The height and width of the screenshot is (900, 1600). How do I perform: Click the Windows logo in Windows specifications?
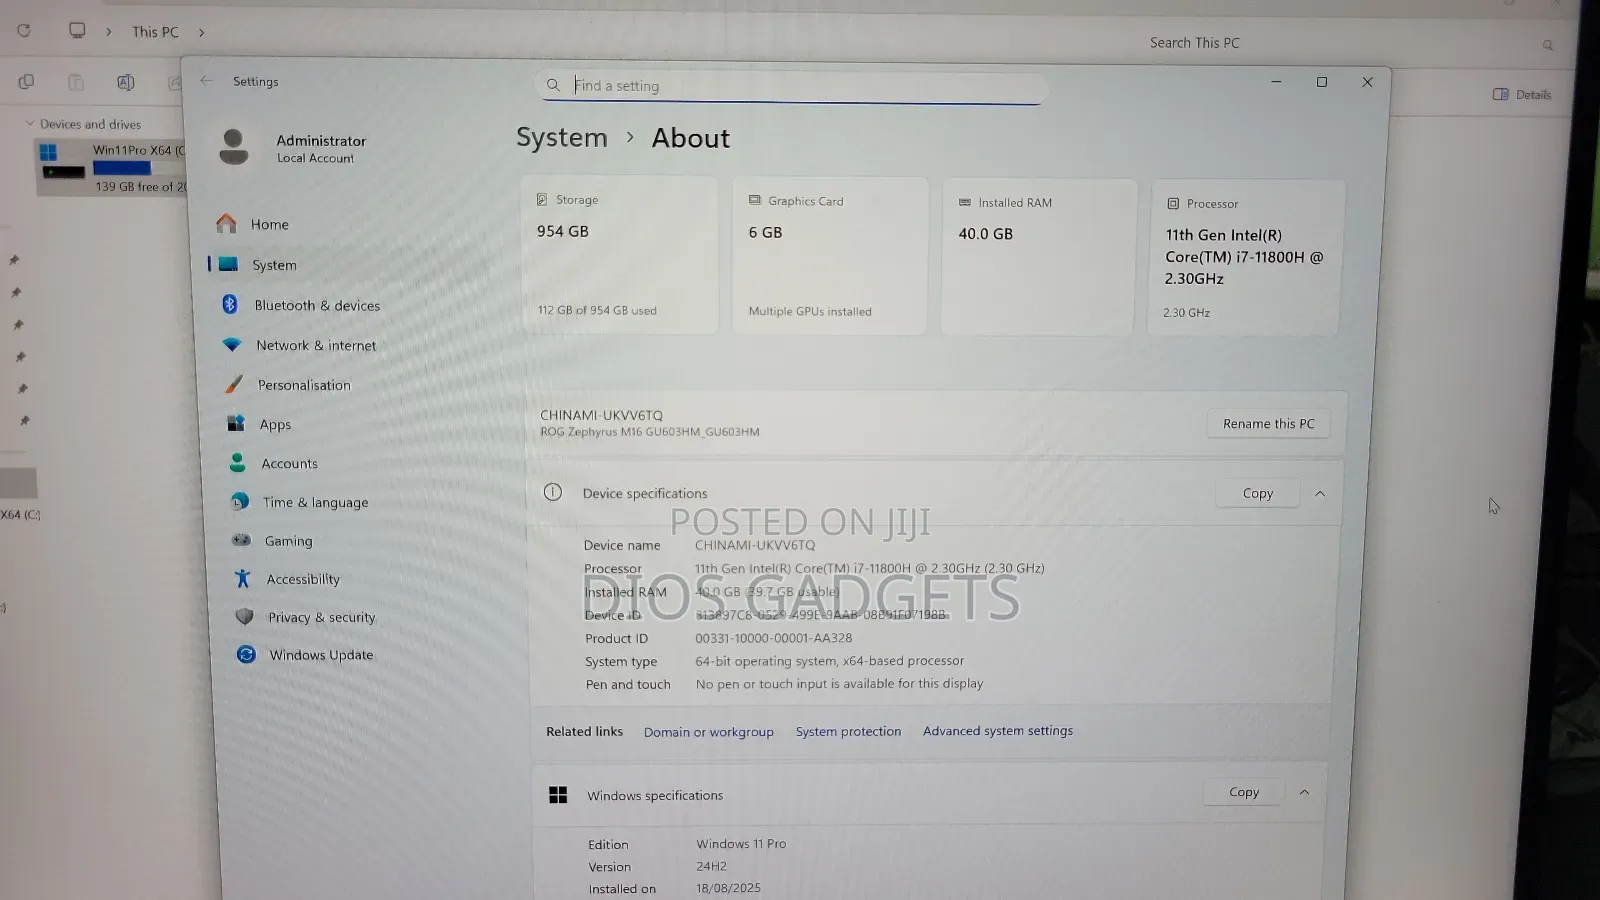click(558, 794)
